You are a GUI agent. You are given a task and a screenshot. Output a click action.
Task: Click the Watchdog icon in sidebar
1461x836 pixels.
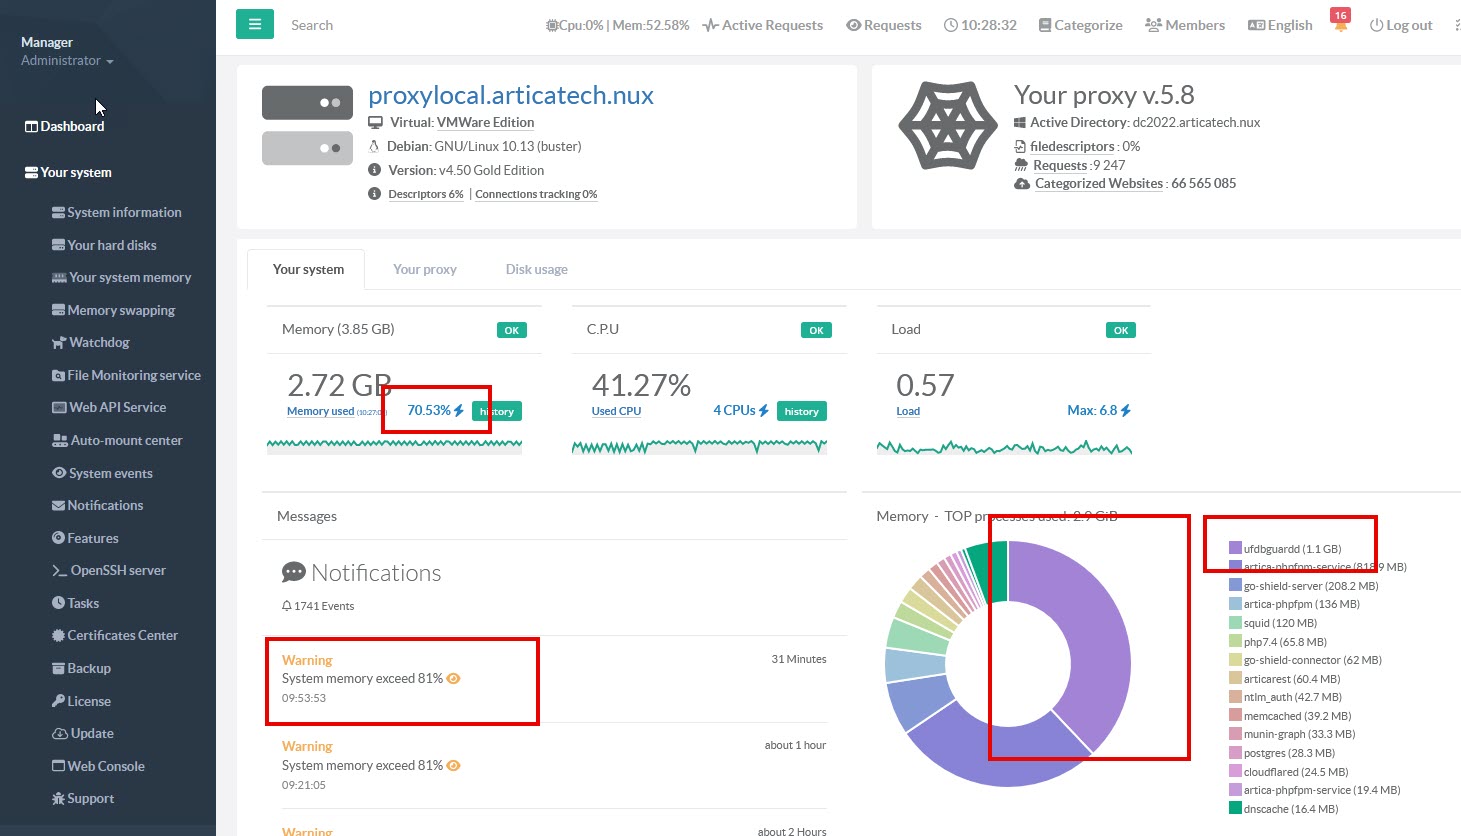point(59,343)
